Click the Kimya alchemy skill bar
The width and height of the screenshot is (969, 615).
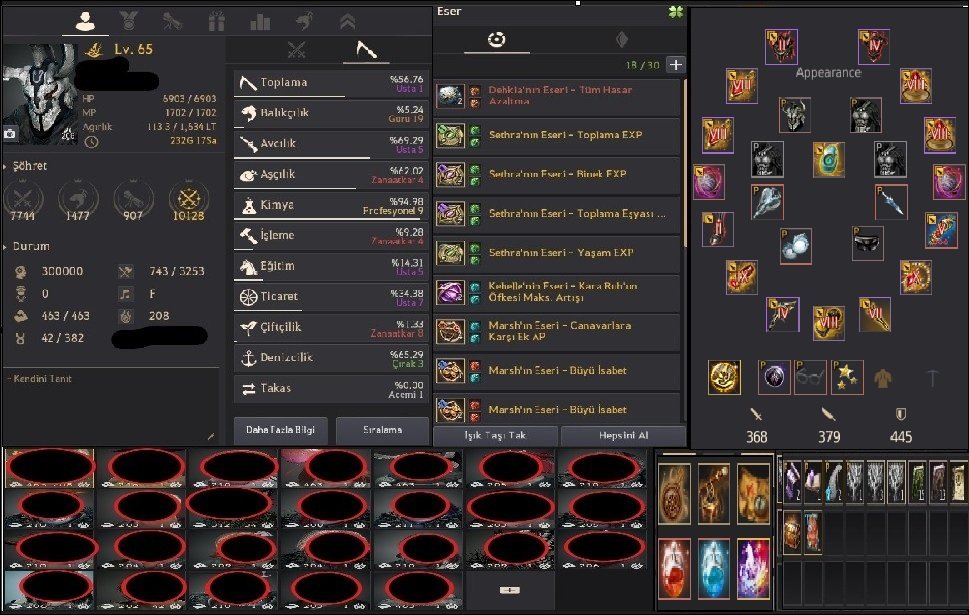pyautogui.click(x=331, y=206)
